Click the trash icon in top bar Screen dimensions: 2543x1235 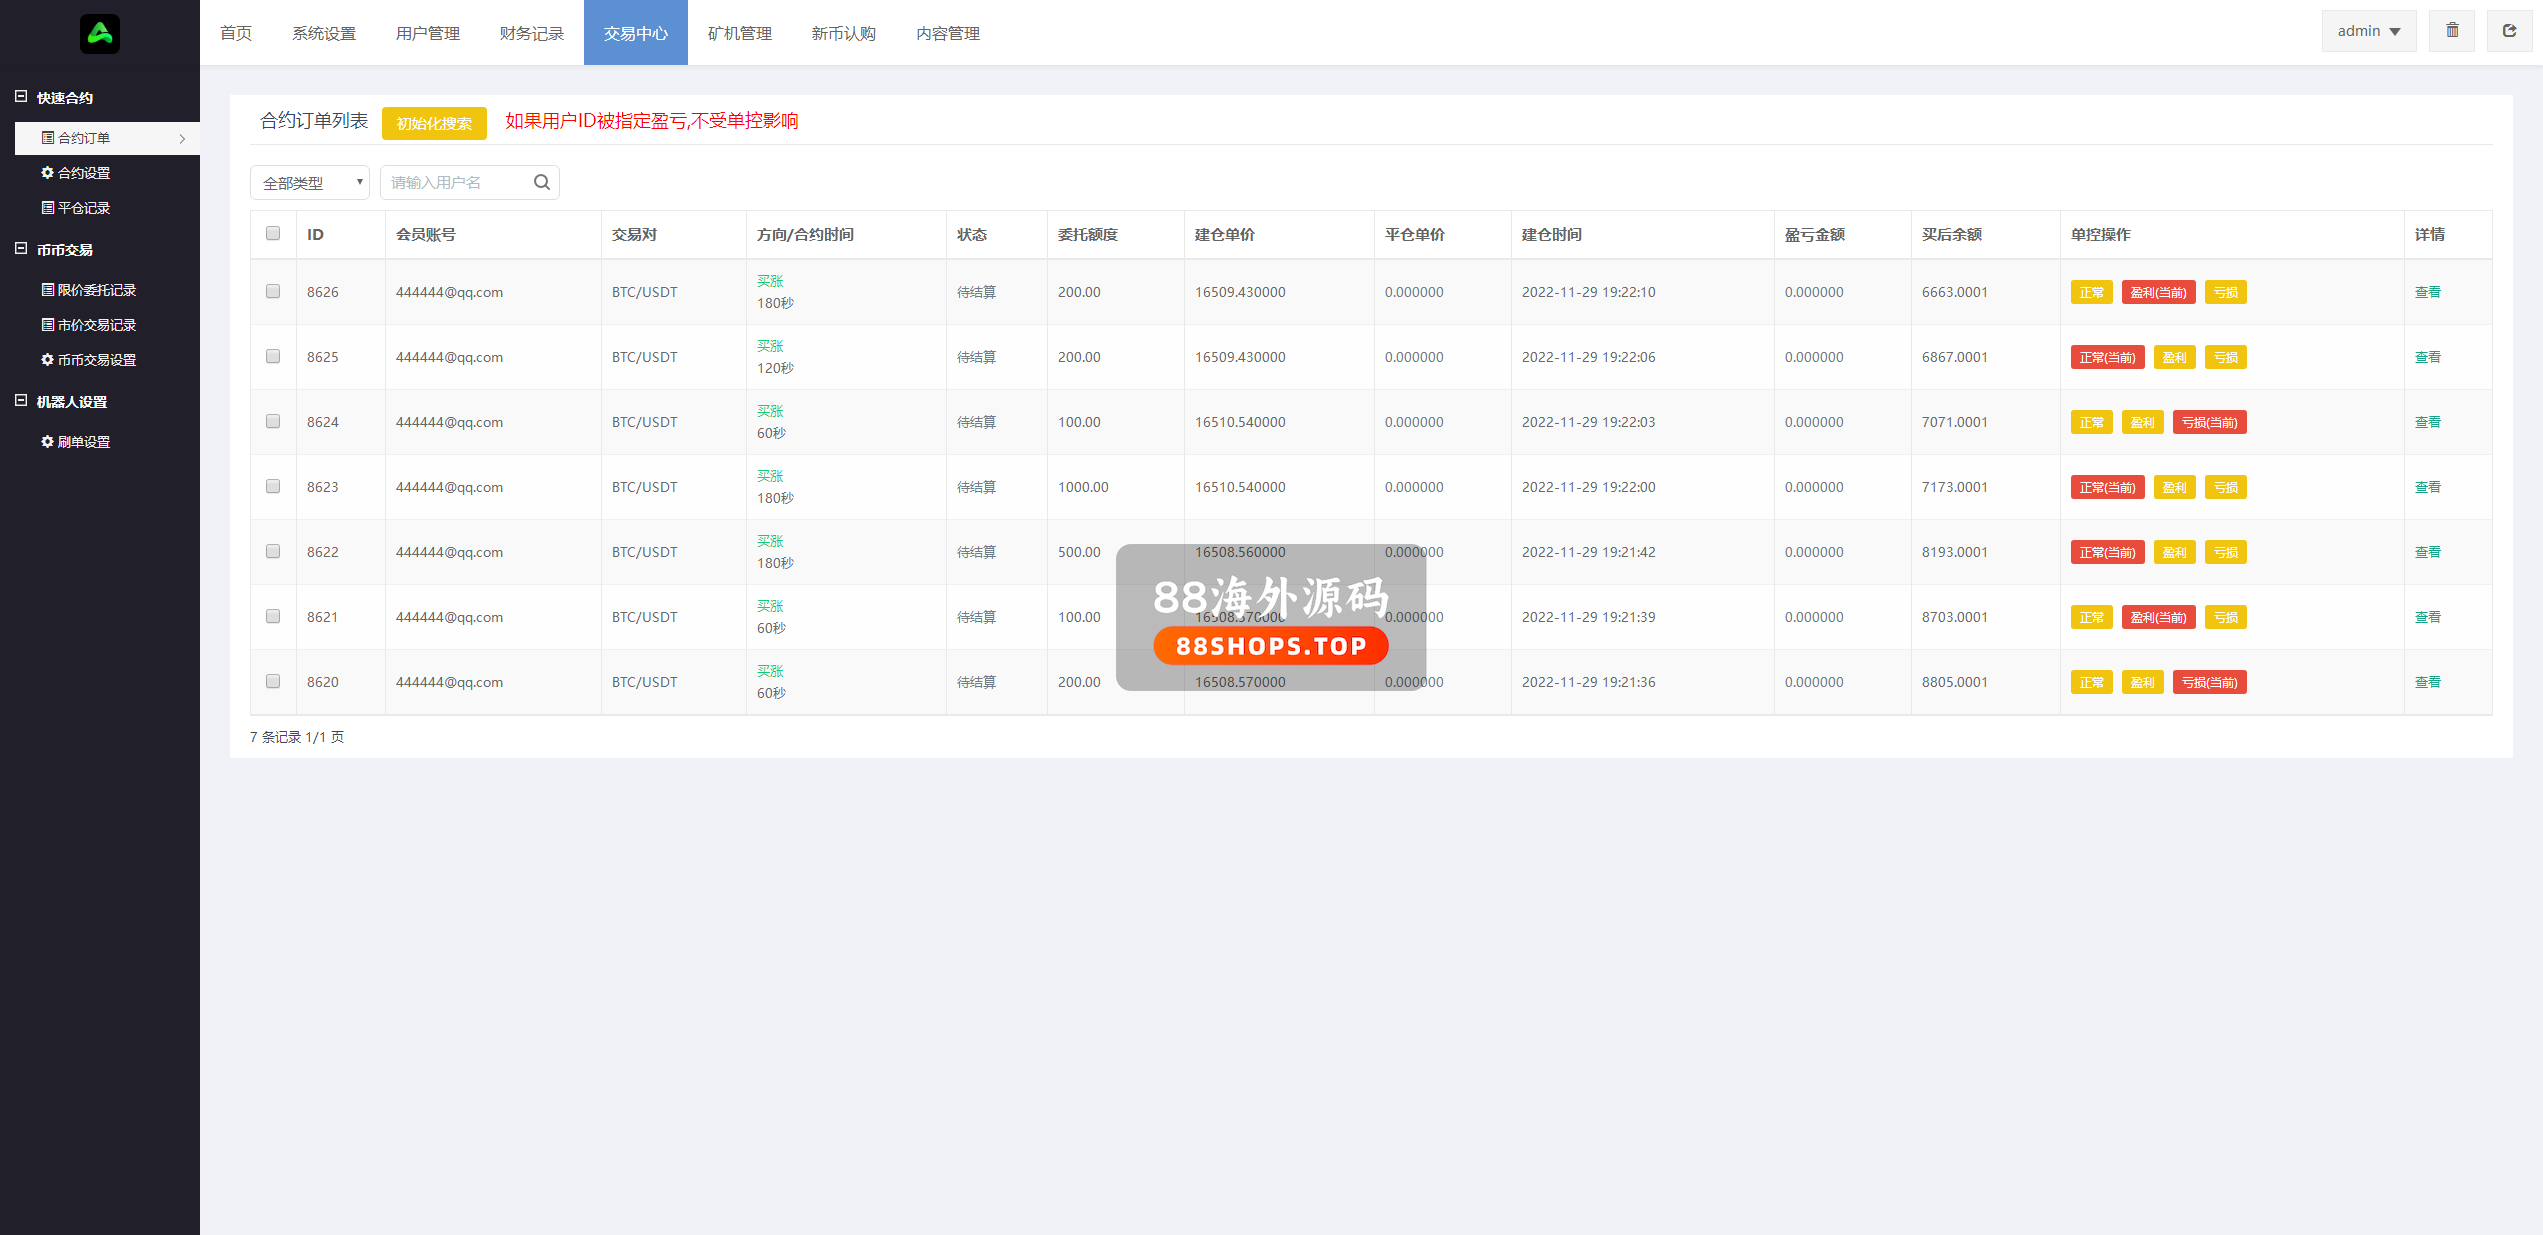(2452, 31)
